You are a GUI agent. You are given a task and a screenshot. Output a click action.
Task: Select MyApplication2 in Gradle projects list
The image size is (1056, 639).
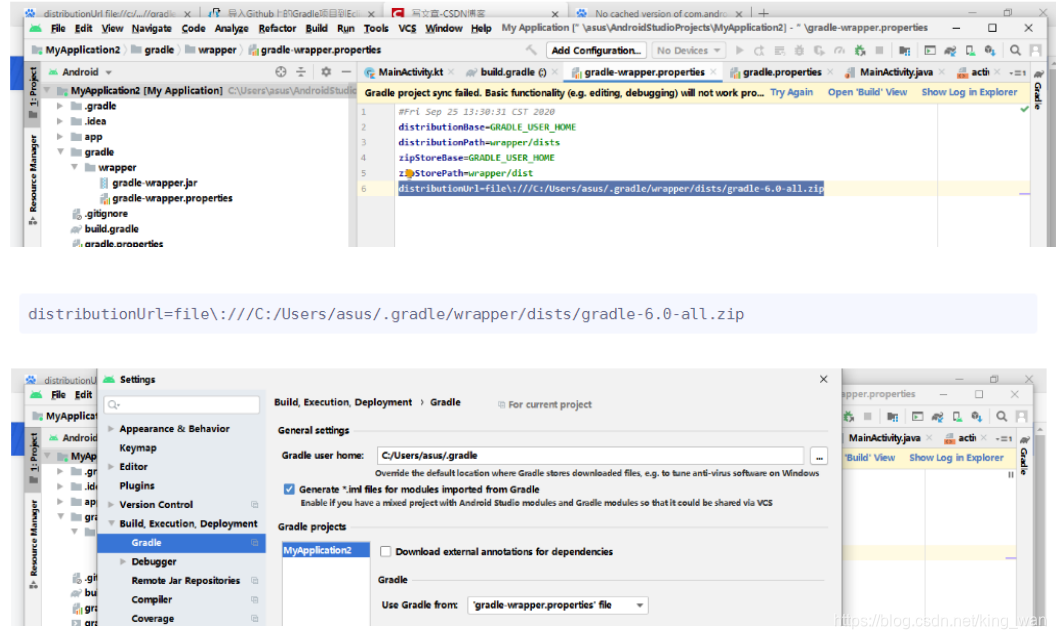tap(326, 550)
